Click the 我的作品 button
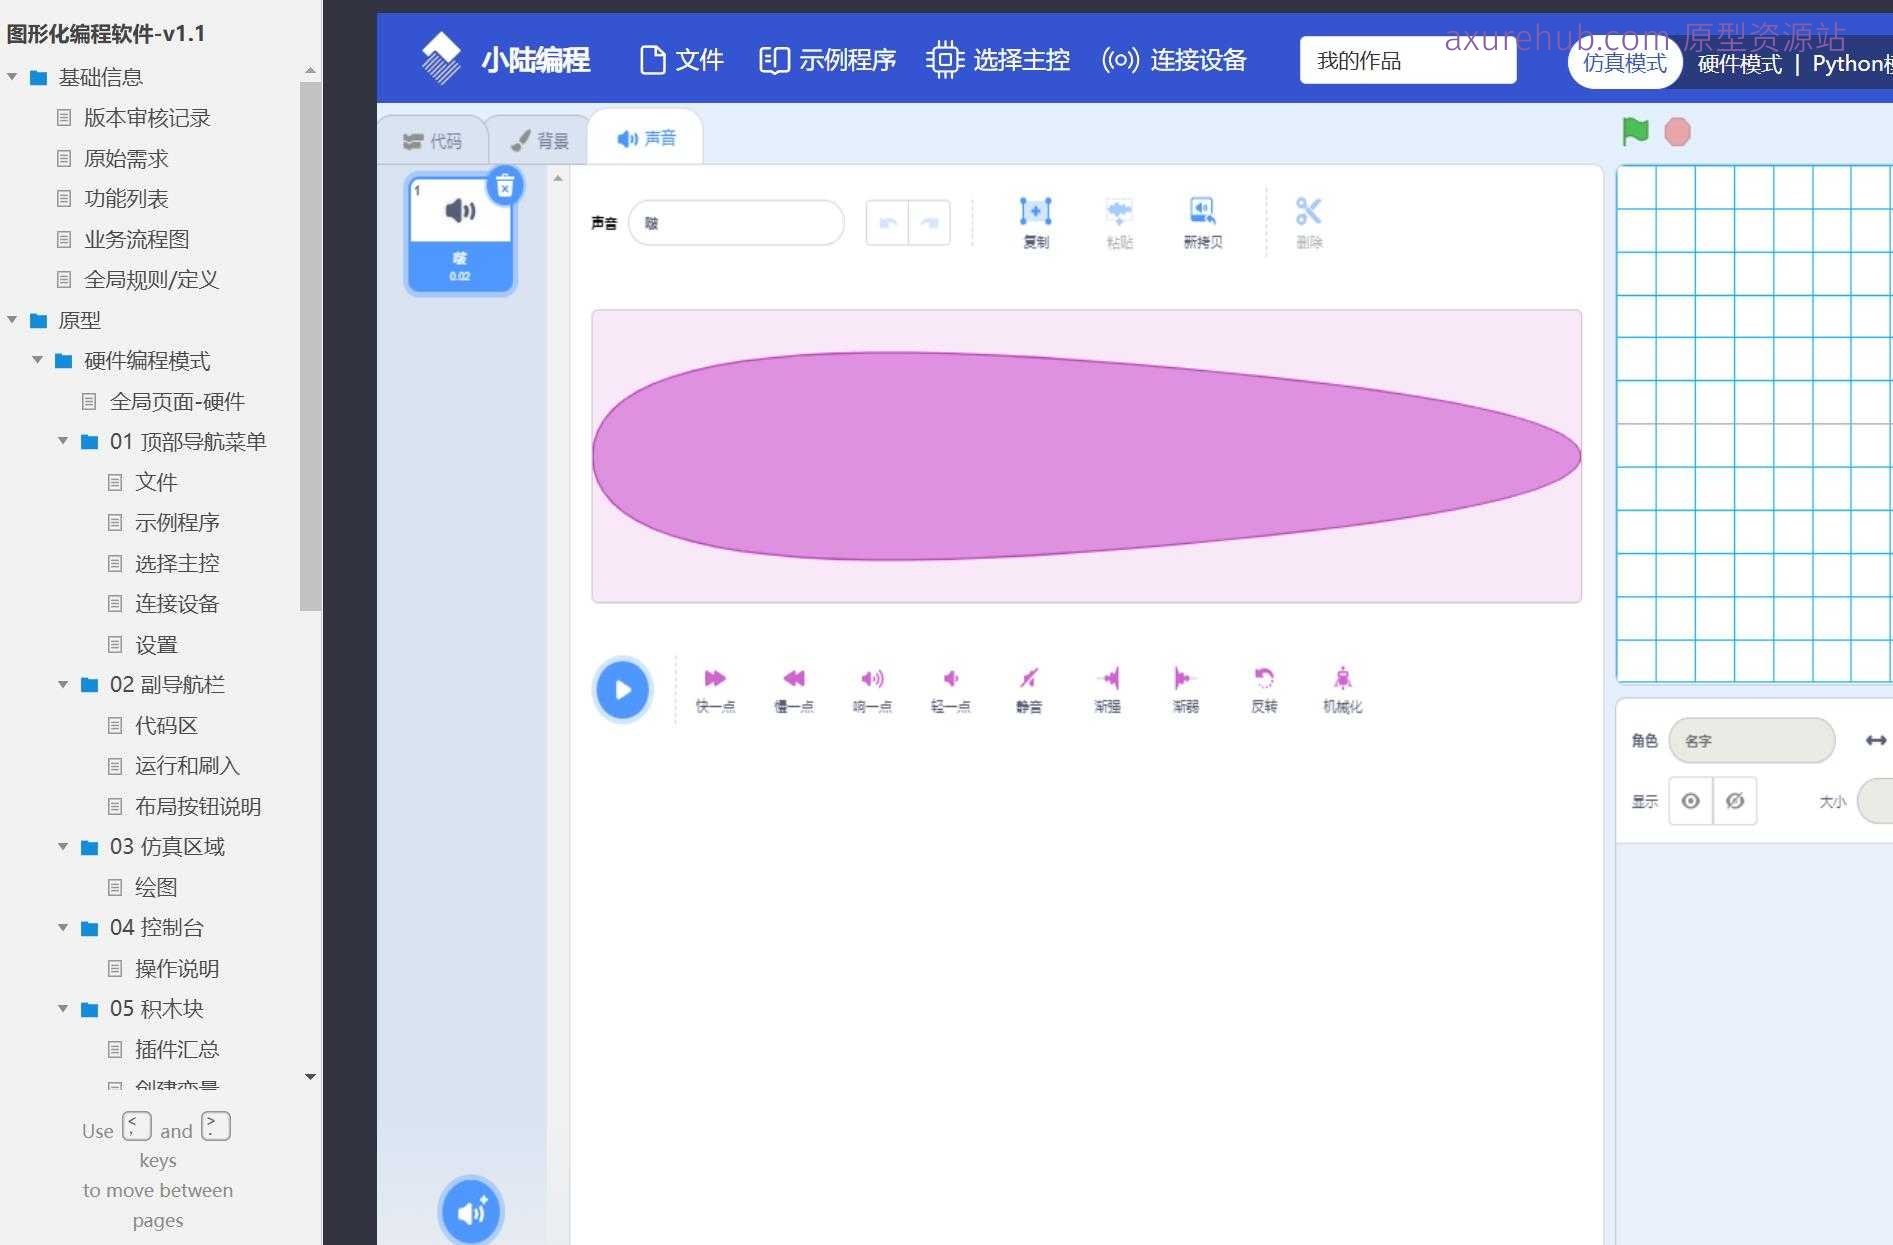Image resolution: width=1893 pixels, height=1245 pixels. coord(1406,60)
